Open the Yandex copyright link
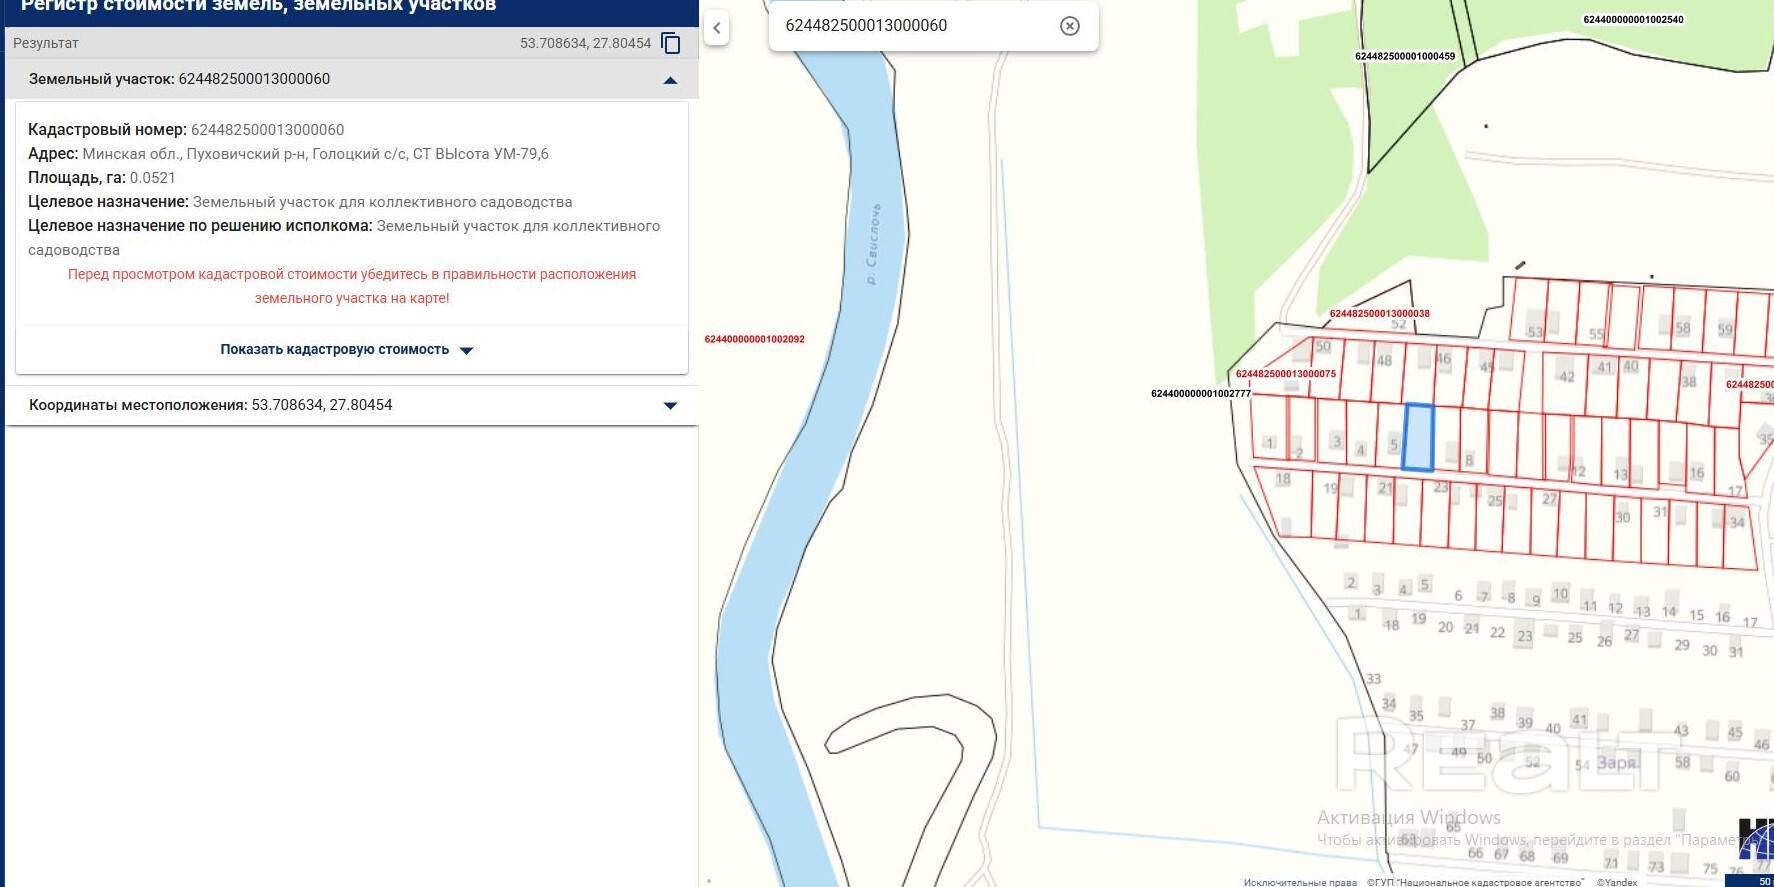1774x887 pixels. (1616, 882)
